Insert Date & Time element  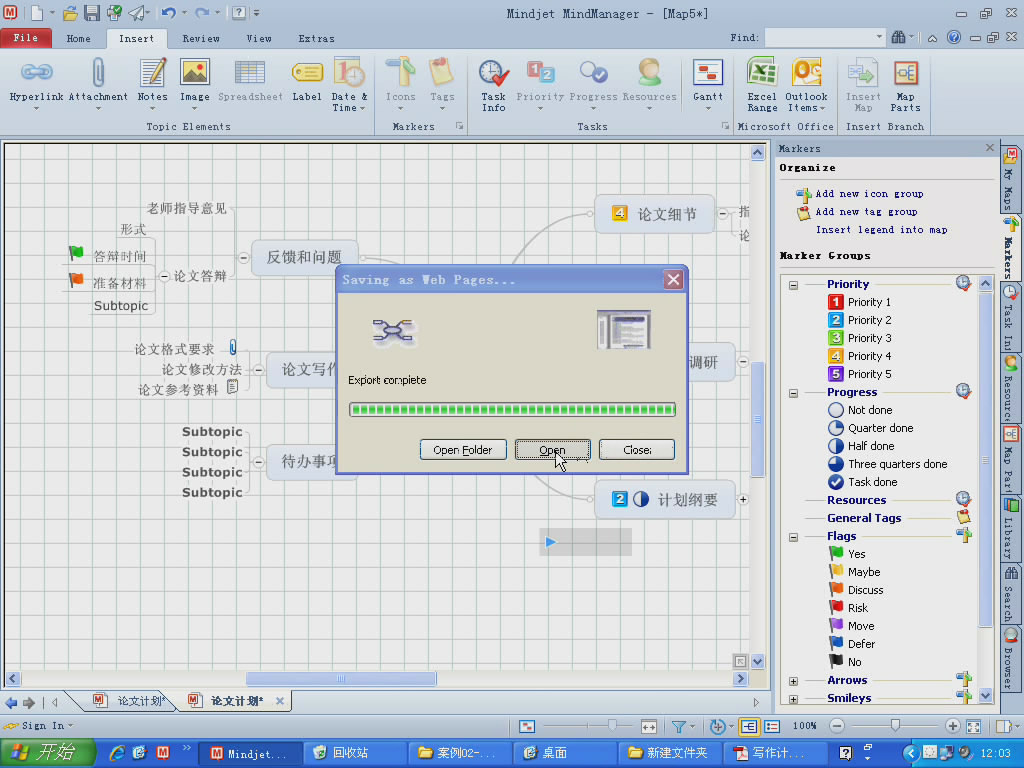[349, 85]
